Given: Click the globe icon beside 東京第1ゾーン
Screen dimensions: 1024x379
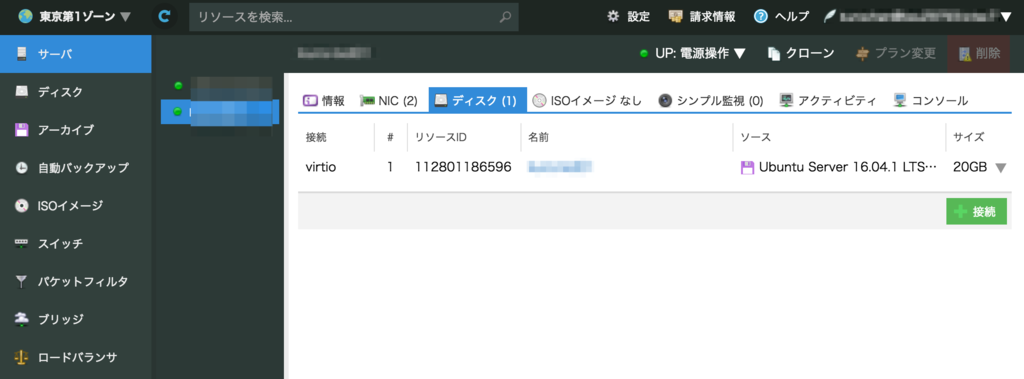Looking at the screenshot, I should [x=25, y=16].
